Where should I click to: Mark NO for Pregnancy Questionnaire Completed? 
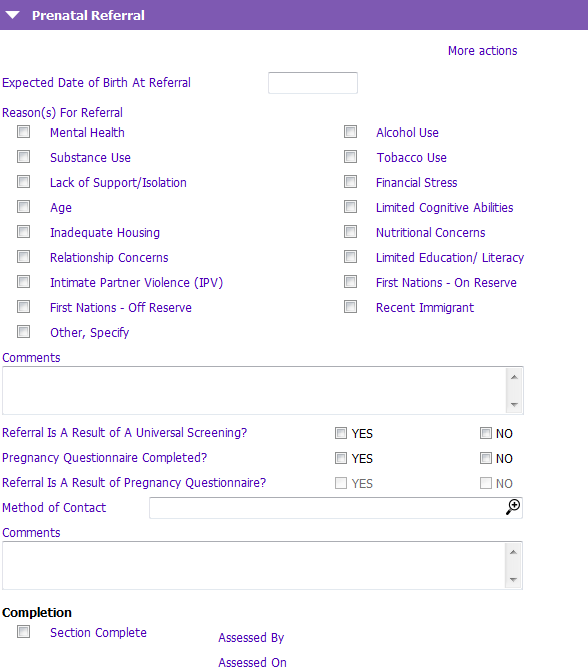click(x=486, y=458)
